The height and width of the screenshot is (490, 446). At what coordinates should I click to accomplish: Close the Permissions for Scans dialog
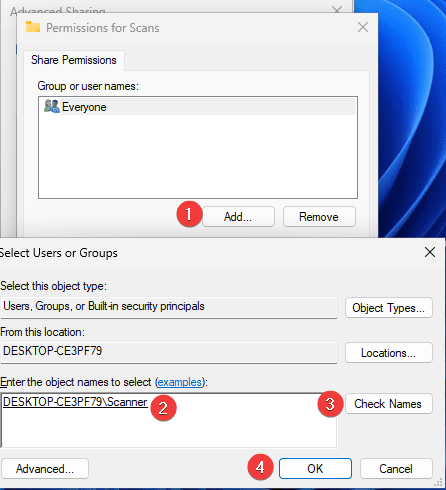point(363,27)
